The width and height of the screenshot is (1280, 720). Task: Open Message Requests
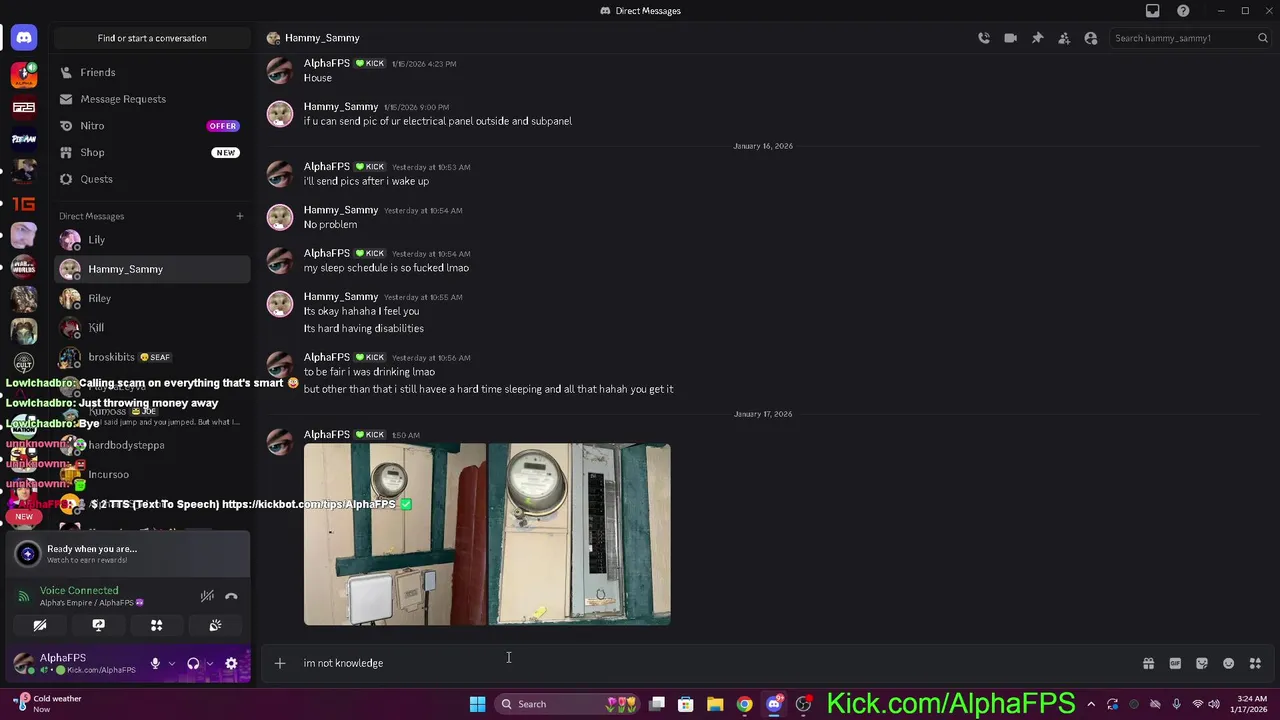pos(152,99)
